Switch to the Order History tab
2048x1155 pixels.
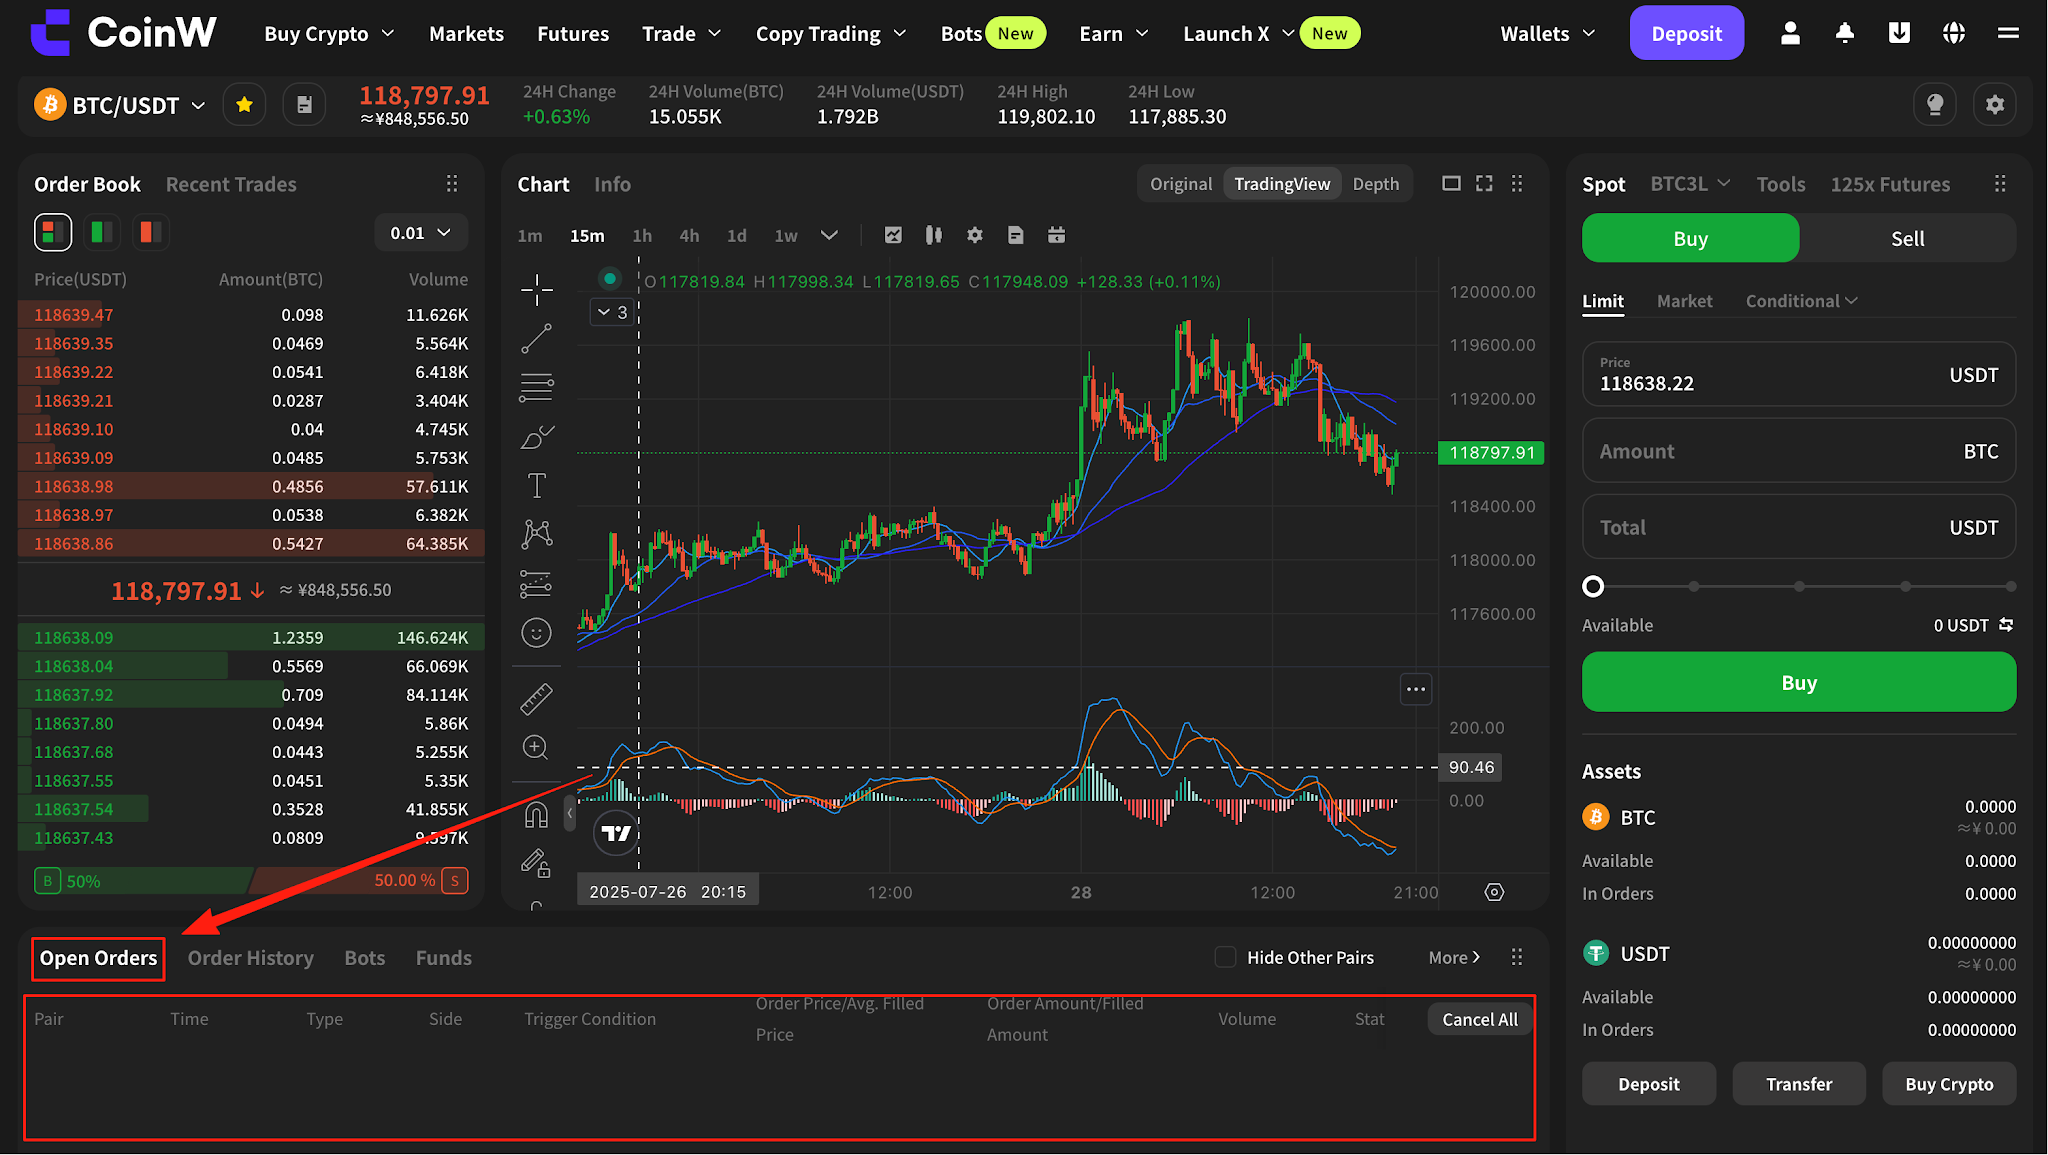251,958
